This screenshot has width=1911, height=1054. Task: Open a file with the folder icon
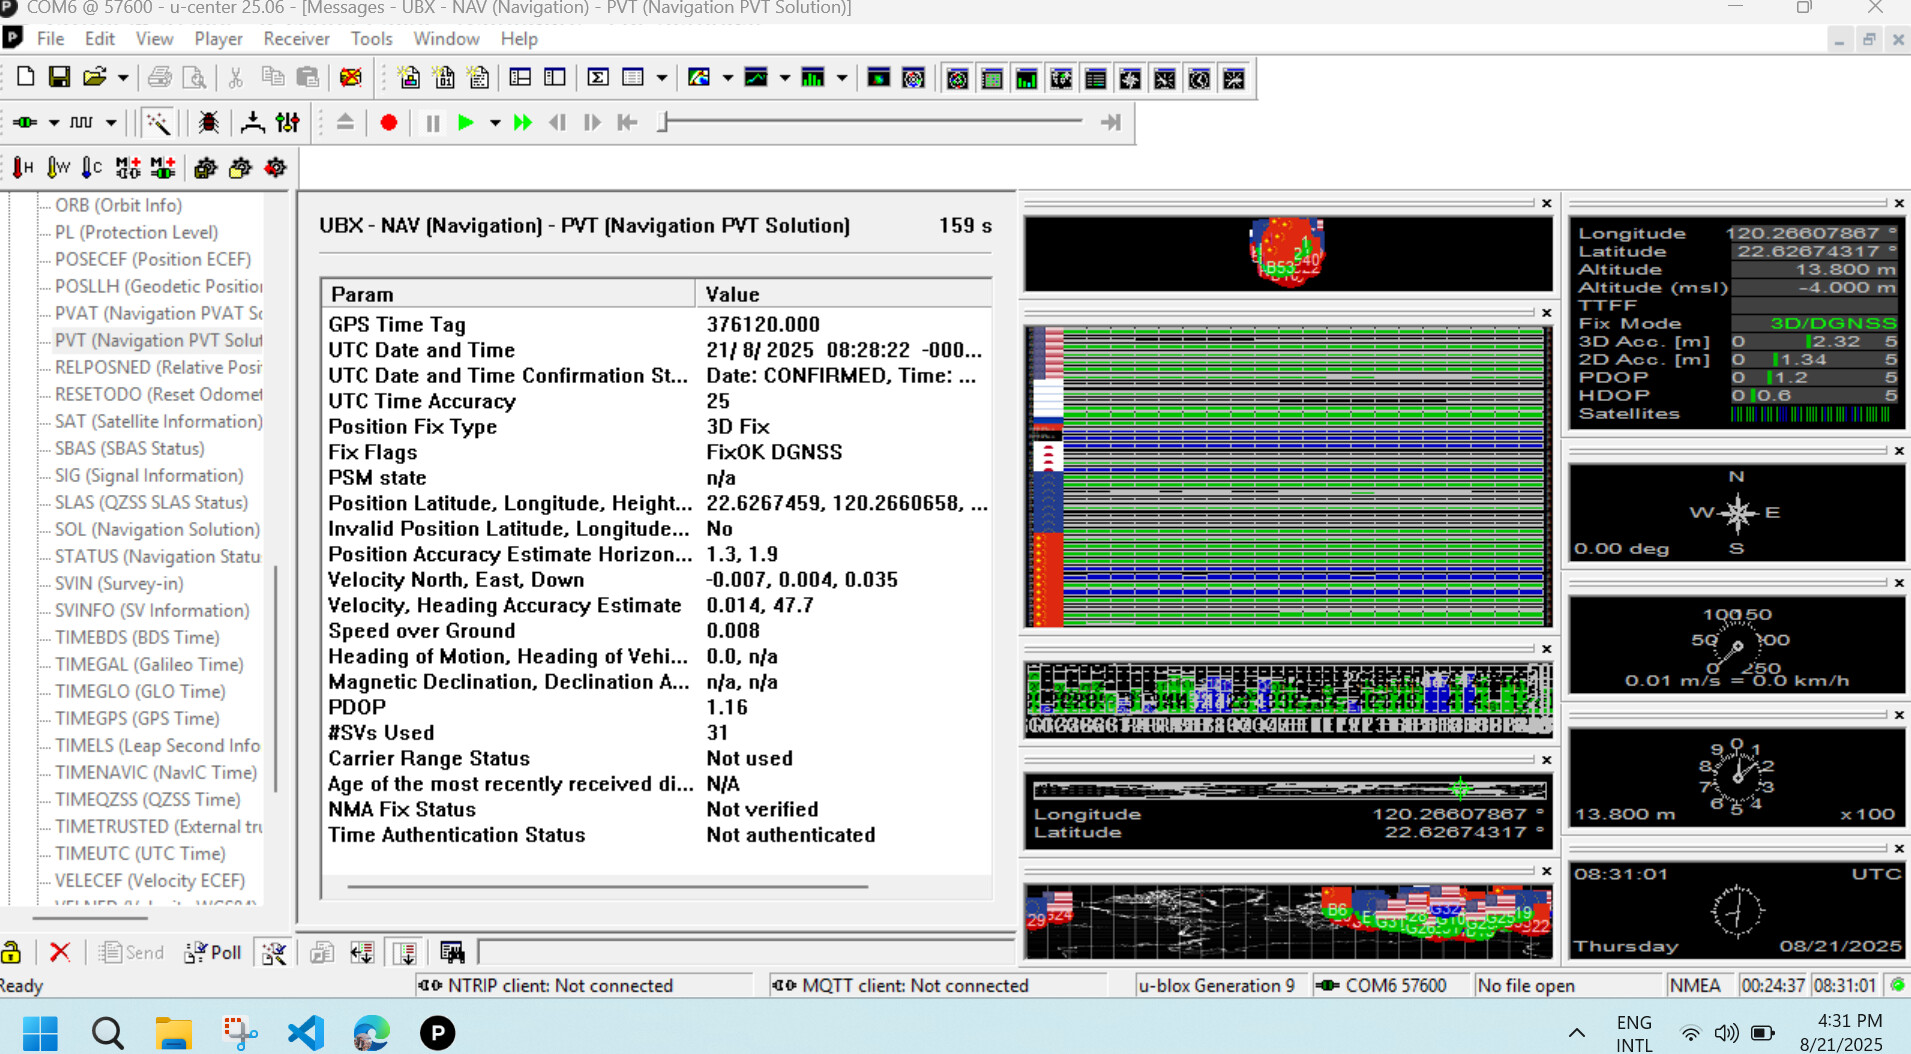94,77
